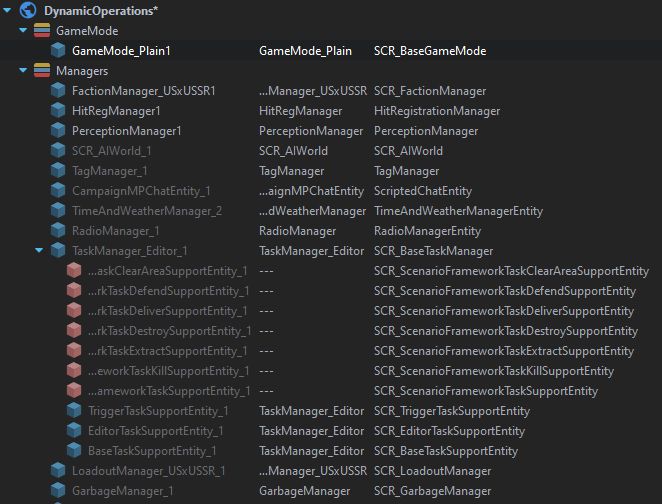Click the SCR_AIWorld_1 cube icon
Screen dimensions: 662x504
58,151
